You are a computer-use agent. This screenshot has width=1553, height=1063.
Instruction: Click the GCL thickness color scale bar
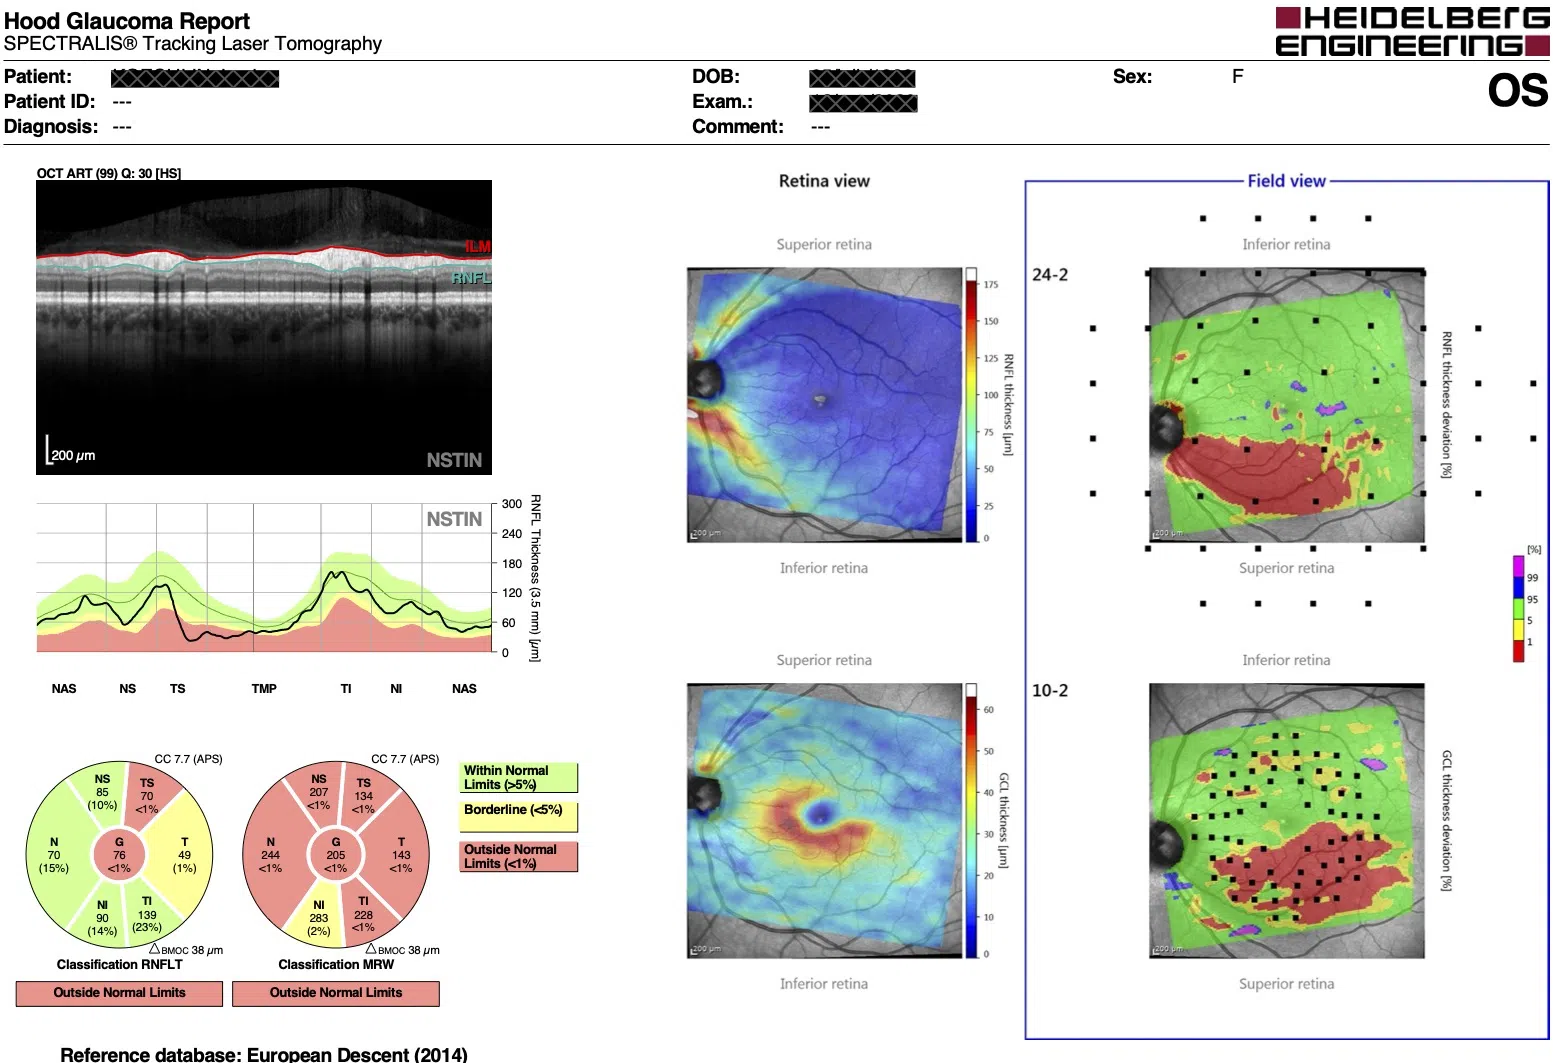(971, 821)
